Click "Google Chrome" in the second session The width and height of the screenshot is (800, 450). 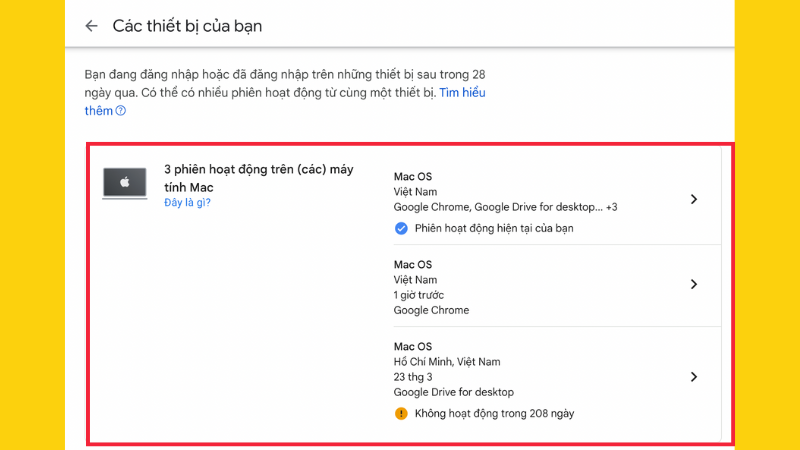[431, 310]
